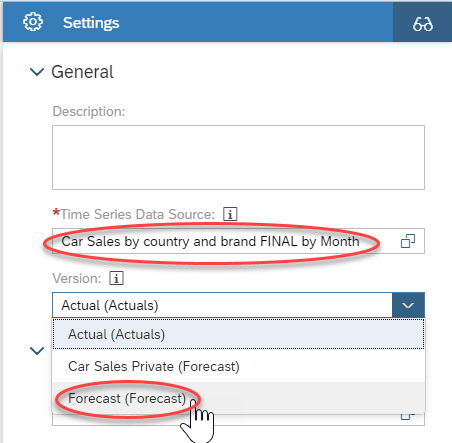Click the Time Series Data Source label
This screenshot has height=443, width=452.
[x=137, y=214]
